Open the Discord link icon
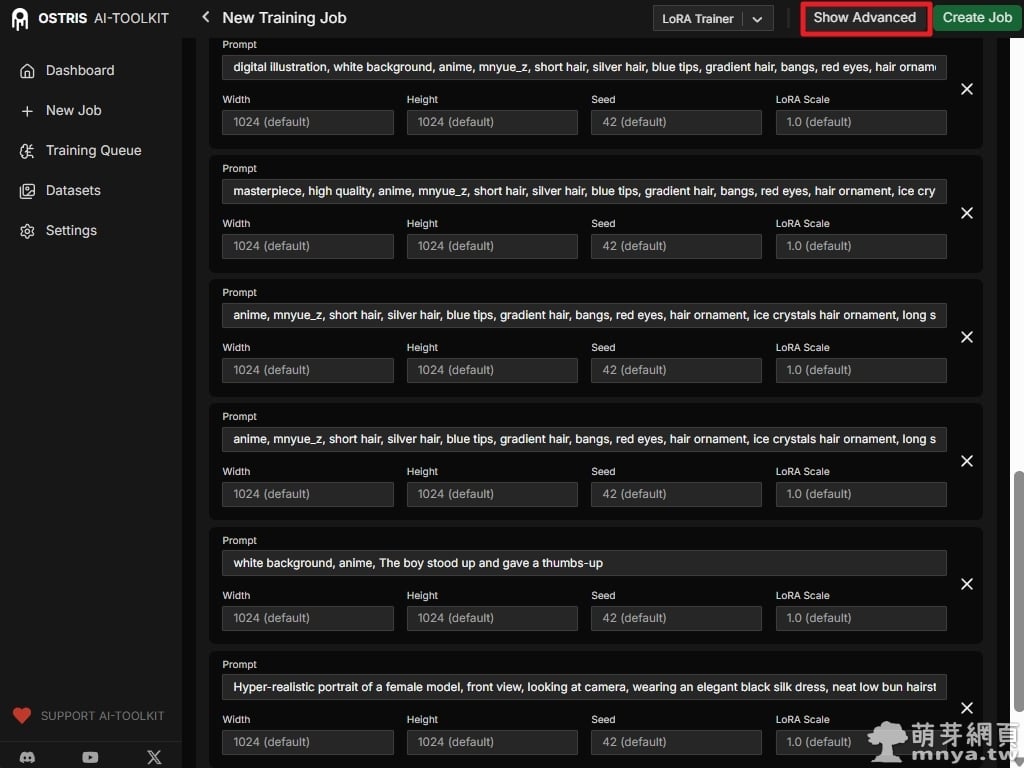Image resolution: width=1024 pixels, height=768 pixels. (27, 757)
